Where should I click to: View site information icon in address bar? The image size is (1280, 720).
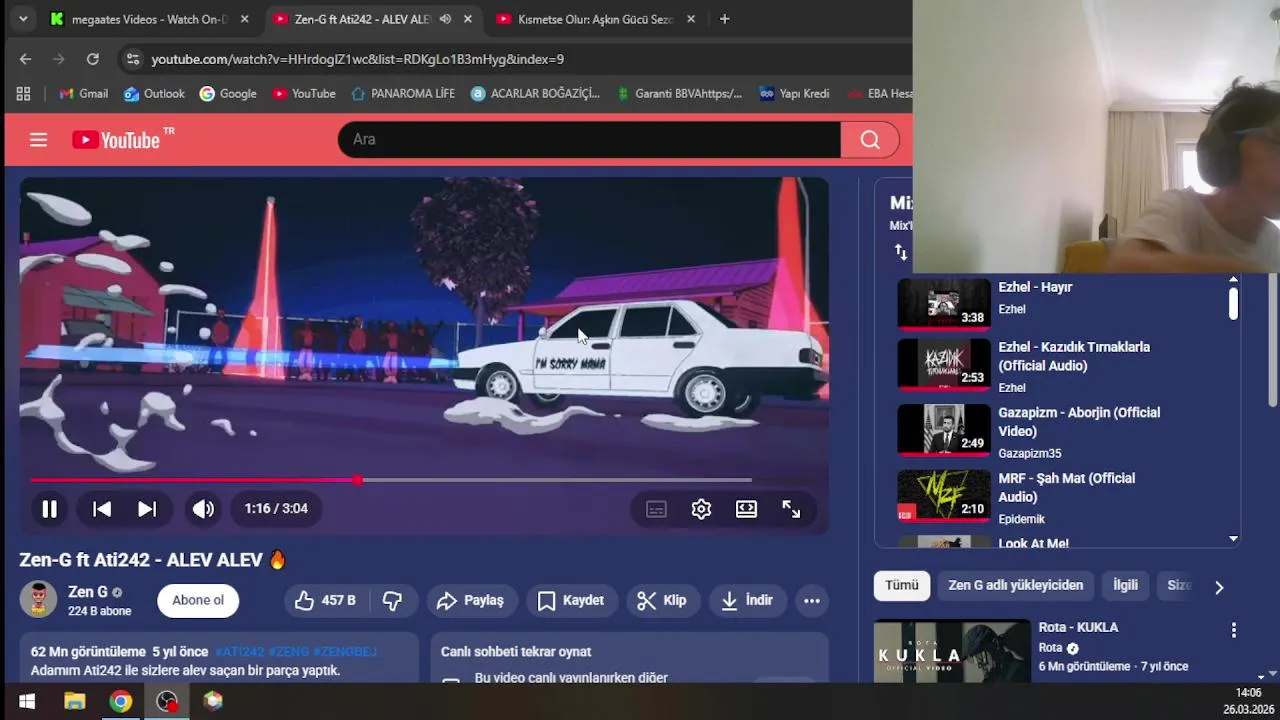(132, 59)
